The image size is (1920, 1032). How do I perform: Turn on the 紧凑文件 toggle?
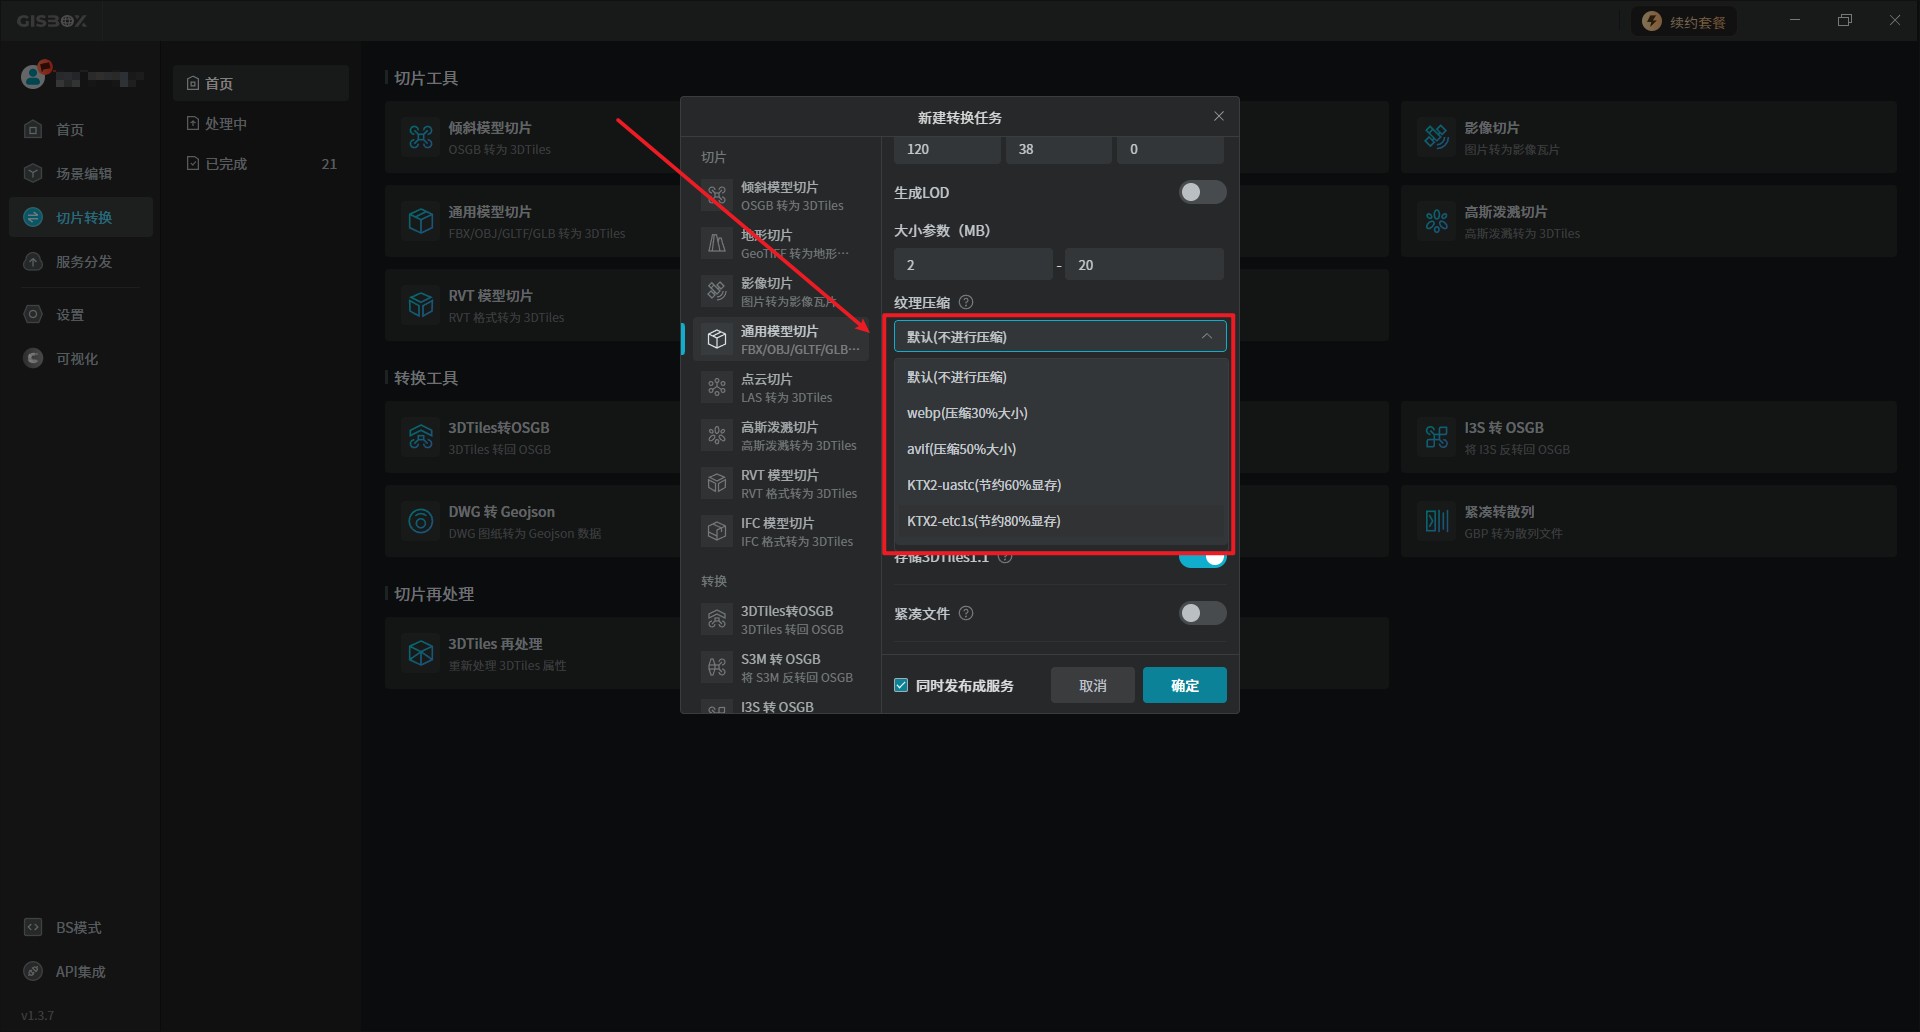click(1201, 614)
